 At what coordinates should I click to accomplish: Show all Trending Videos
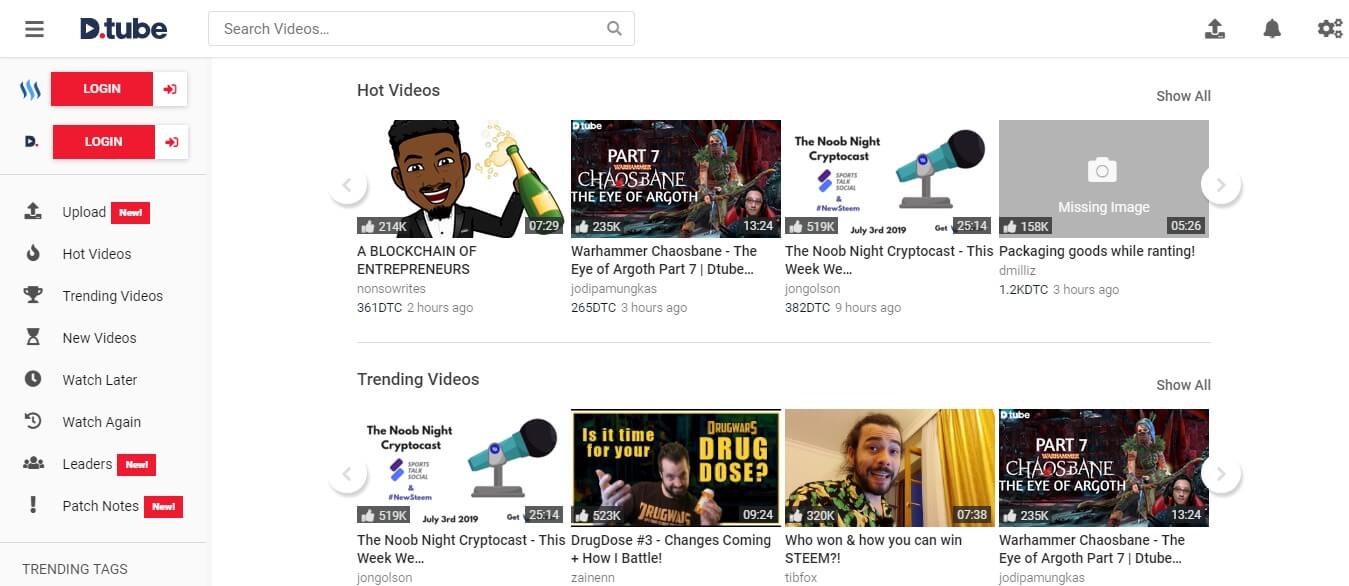[1183, 385]
